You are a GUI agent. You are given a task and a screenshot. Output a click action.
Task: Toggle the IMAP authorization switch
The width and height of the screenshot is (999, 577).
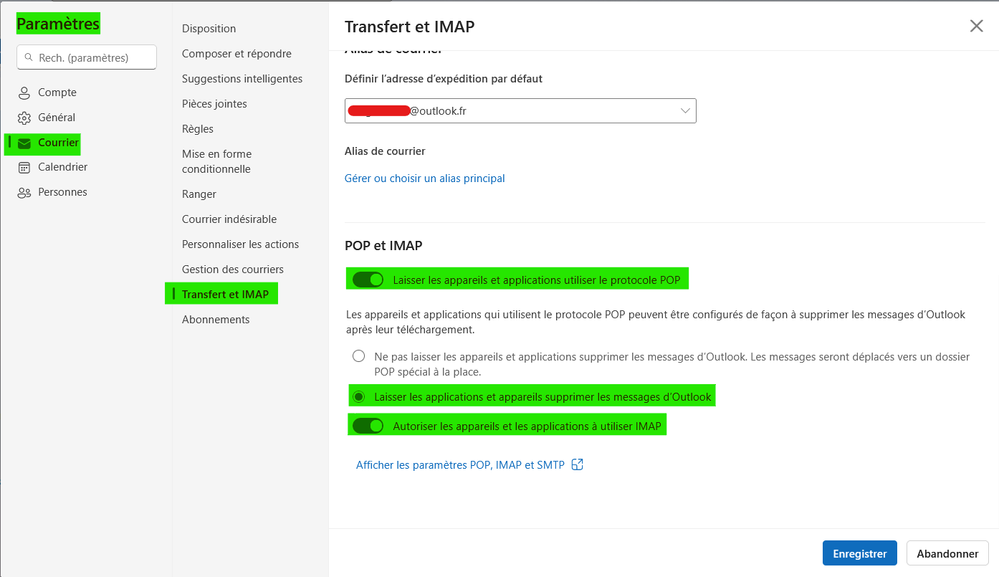(367, 426)
